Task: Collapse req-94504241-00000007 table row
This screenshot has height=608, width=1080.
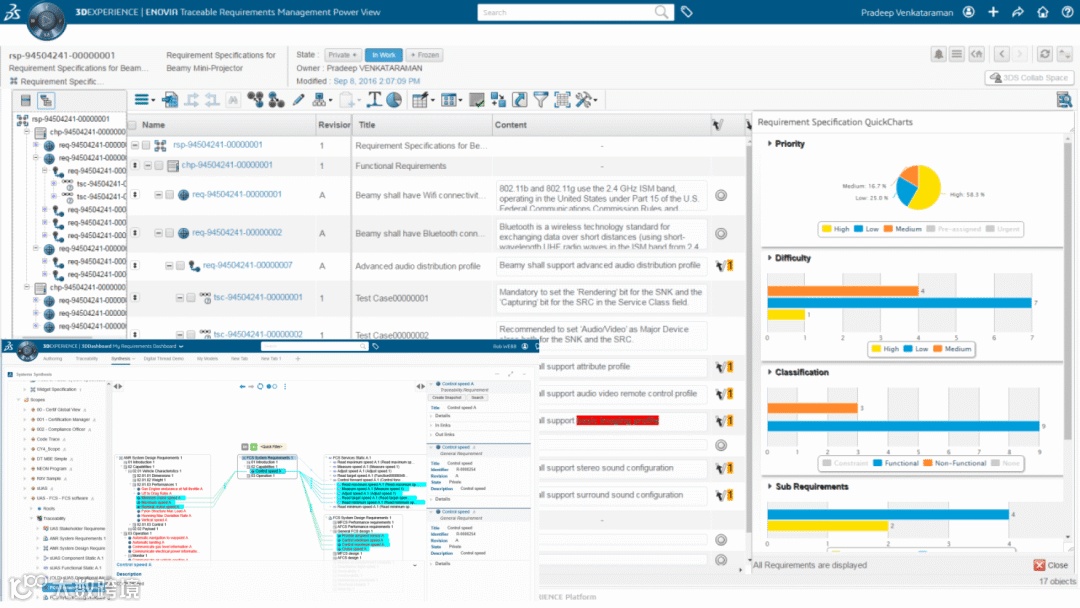Action: tap(169, 265)
